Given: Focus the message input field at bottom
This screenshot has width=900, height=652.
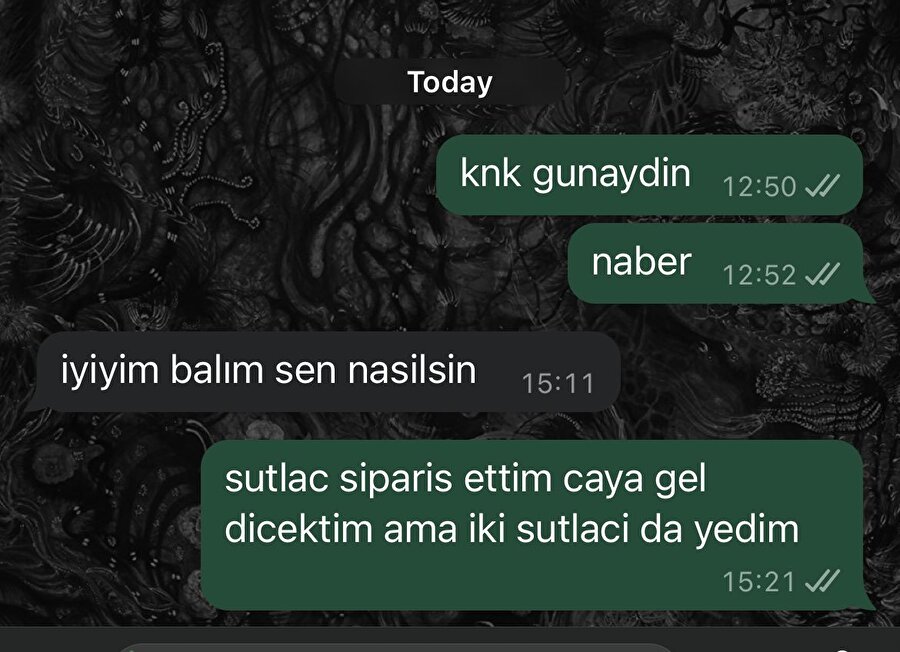Looking at the screenshot, I should 396,647.
